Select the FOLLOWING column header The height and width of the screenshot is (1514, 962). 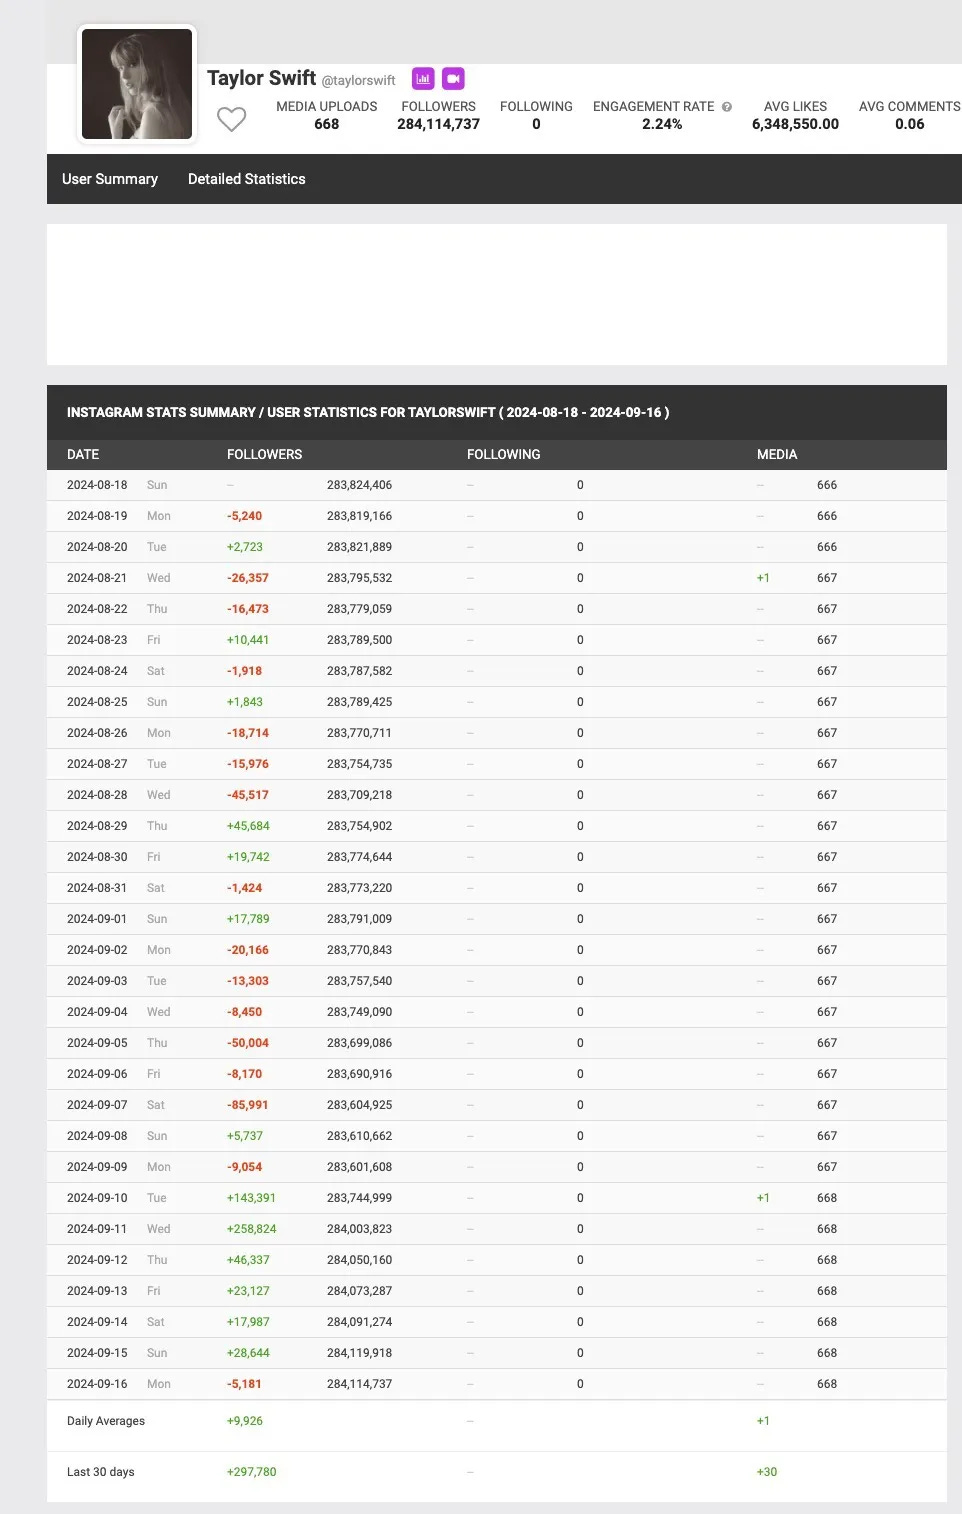504,454
